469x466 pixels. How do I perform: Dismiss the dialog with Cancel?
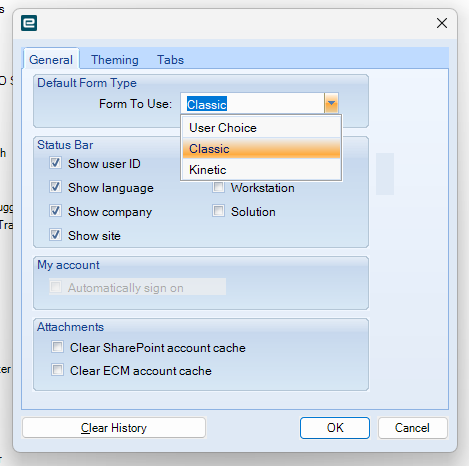coord(412,428)
